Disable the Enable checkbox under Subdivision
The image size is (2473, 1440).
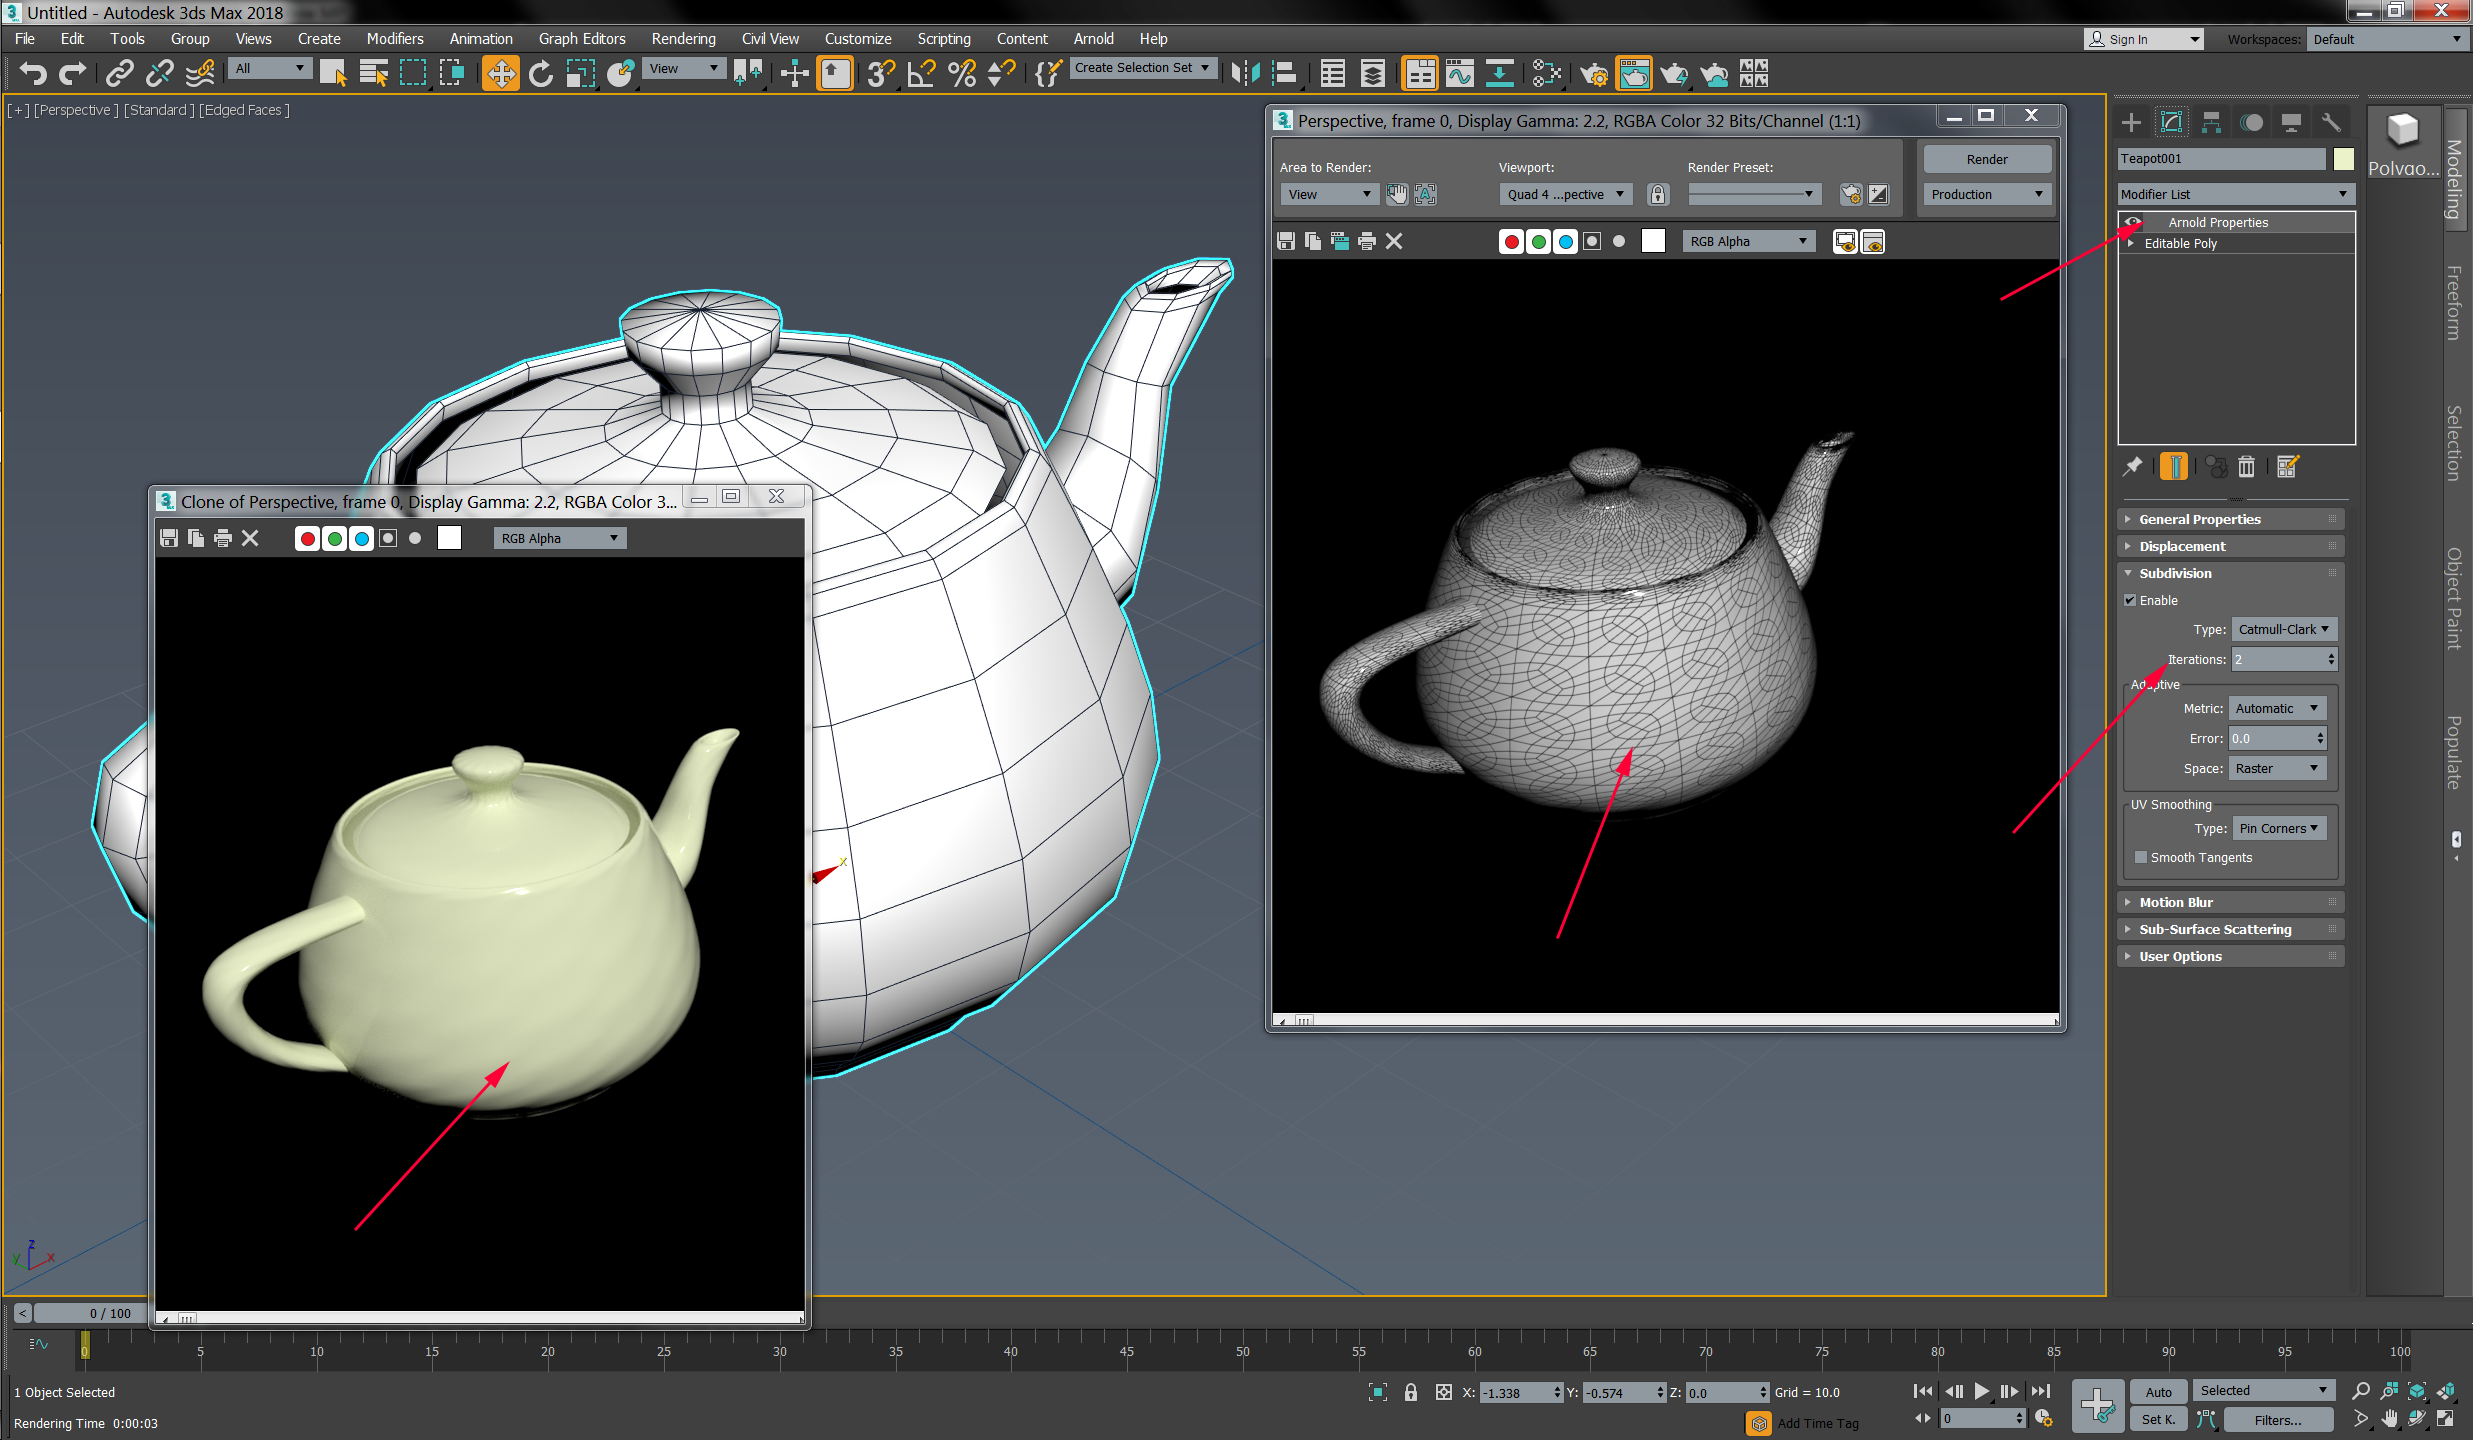point(2131,600)
